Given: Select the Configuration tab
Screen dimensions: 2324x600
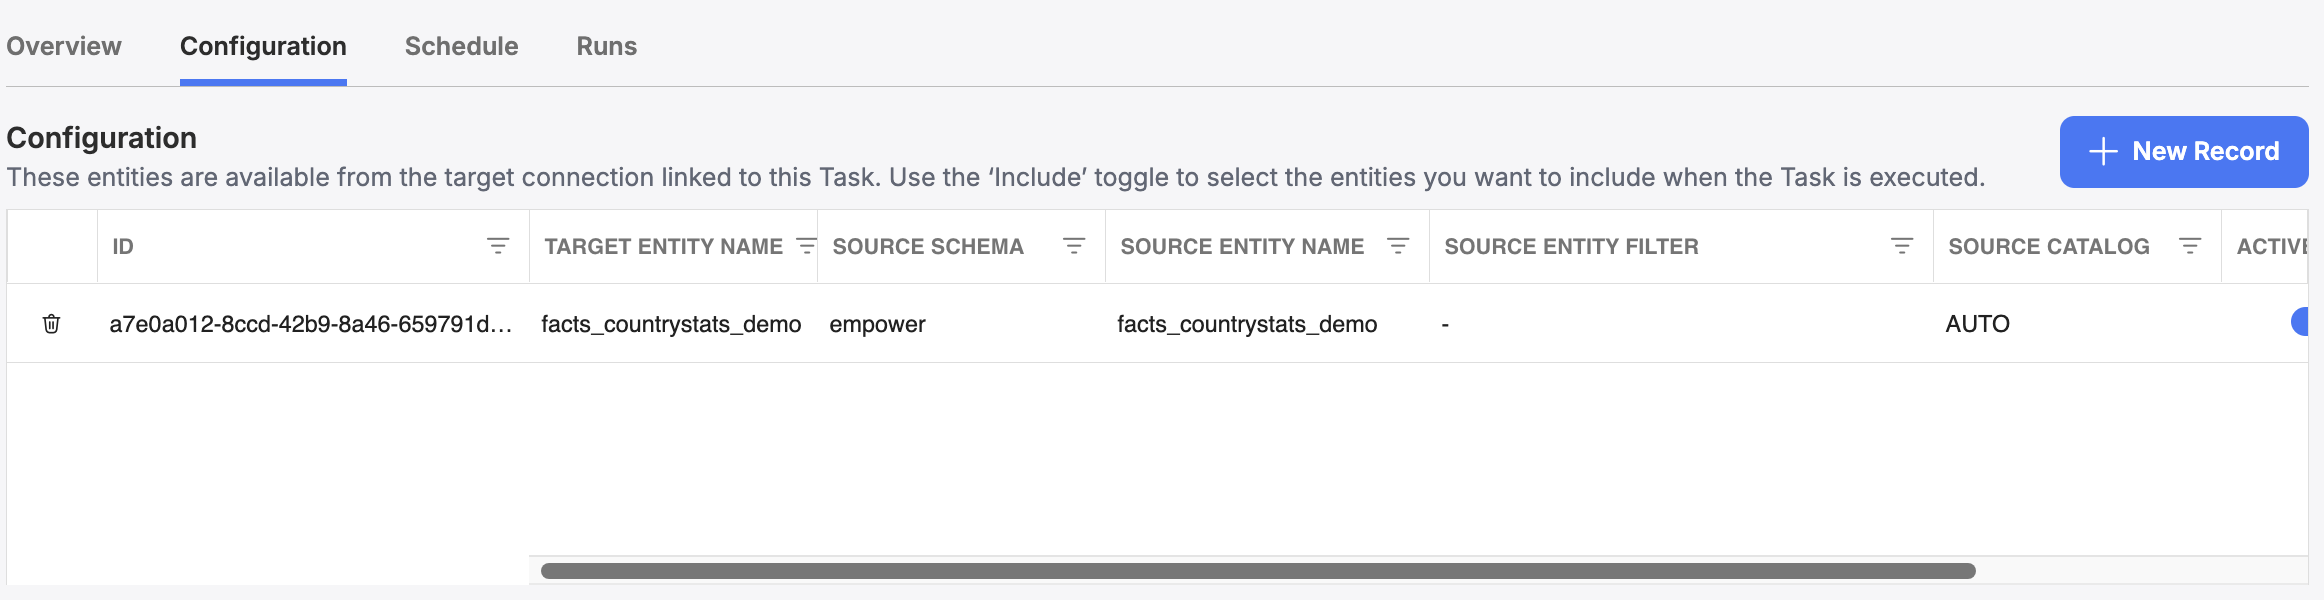Looking at the screenshot, I should click(263, 46).
